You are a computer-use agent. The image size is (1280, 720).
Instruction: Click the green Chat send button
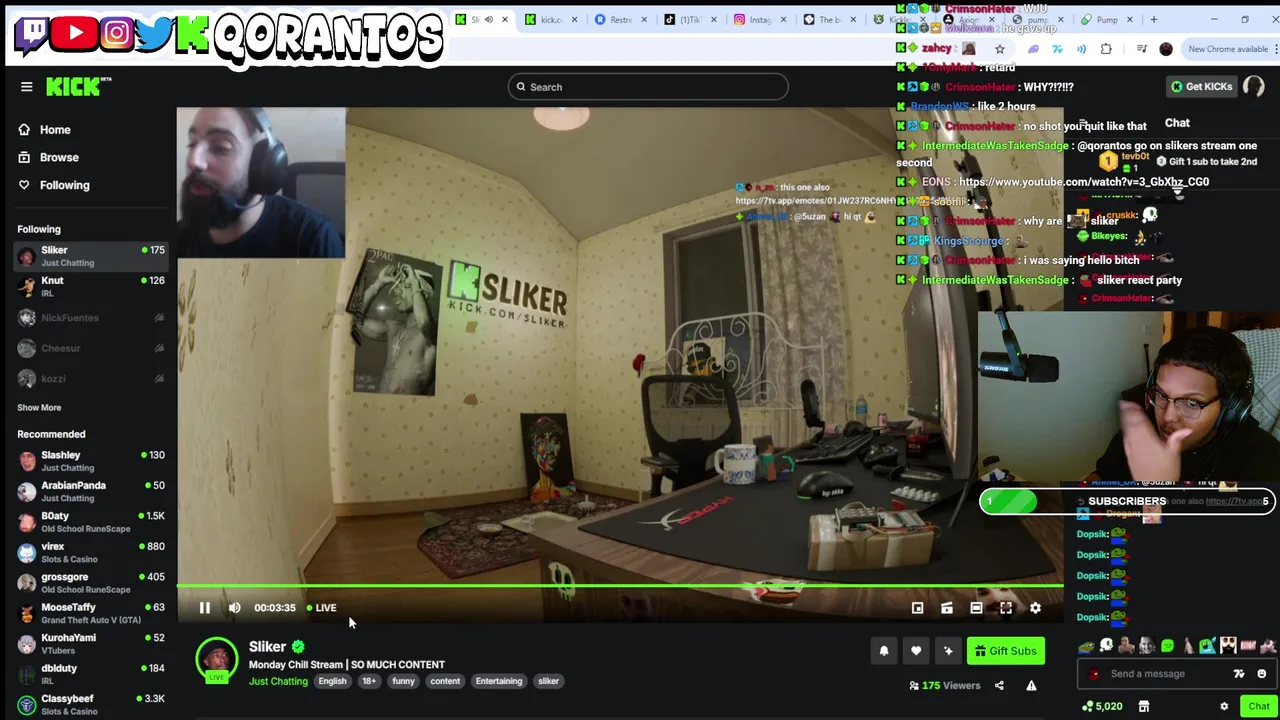(1259, 707)
